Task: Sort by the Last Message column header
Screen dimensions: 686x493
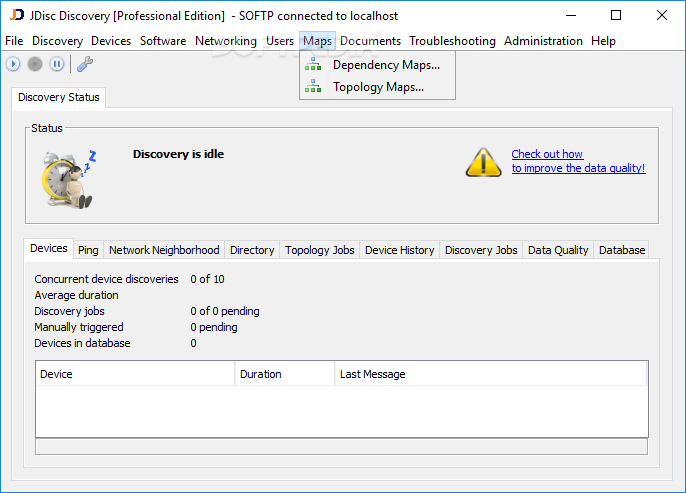Action: pos(491,374)
